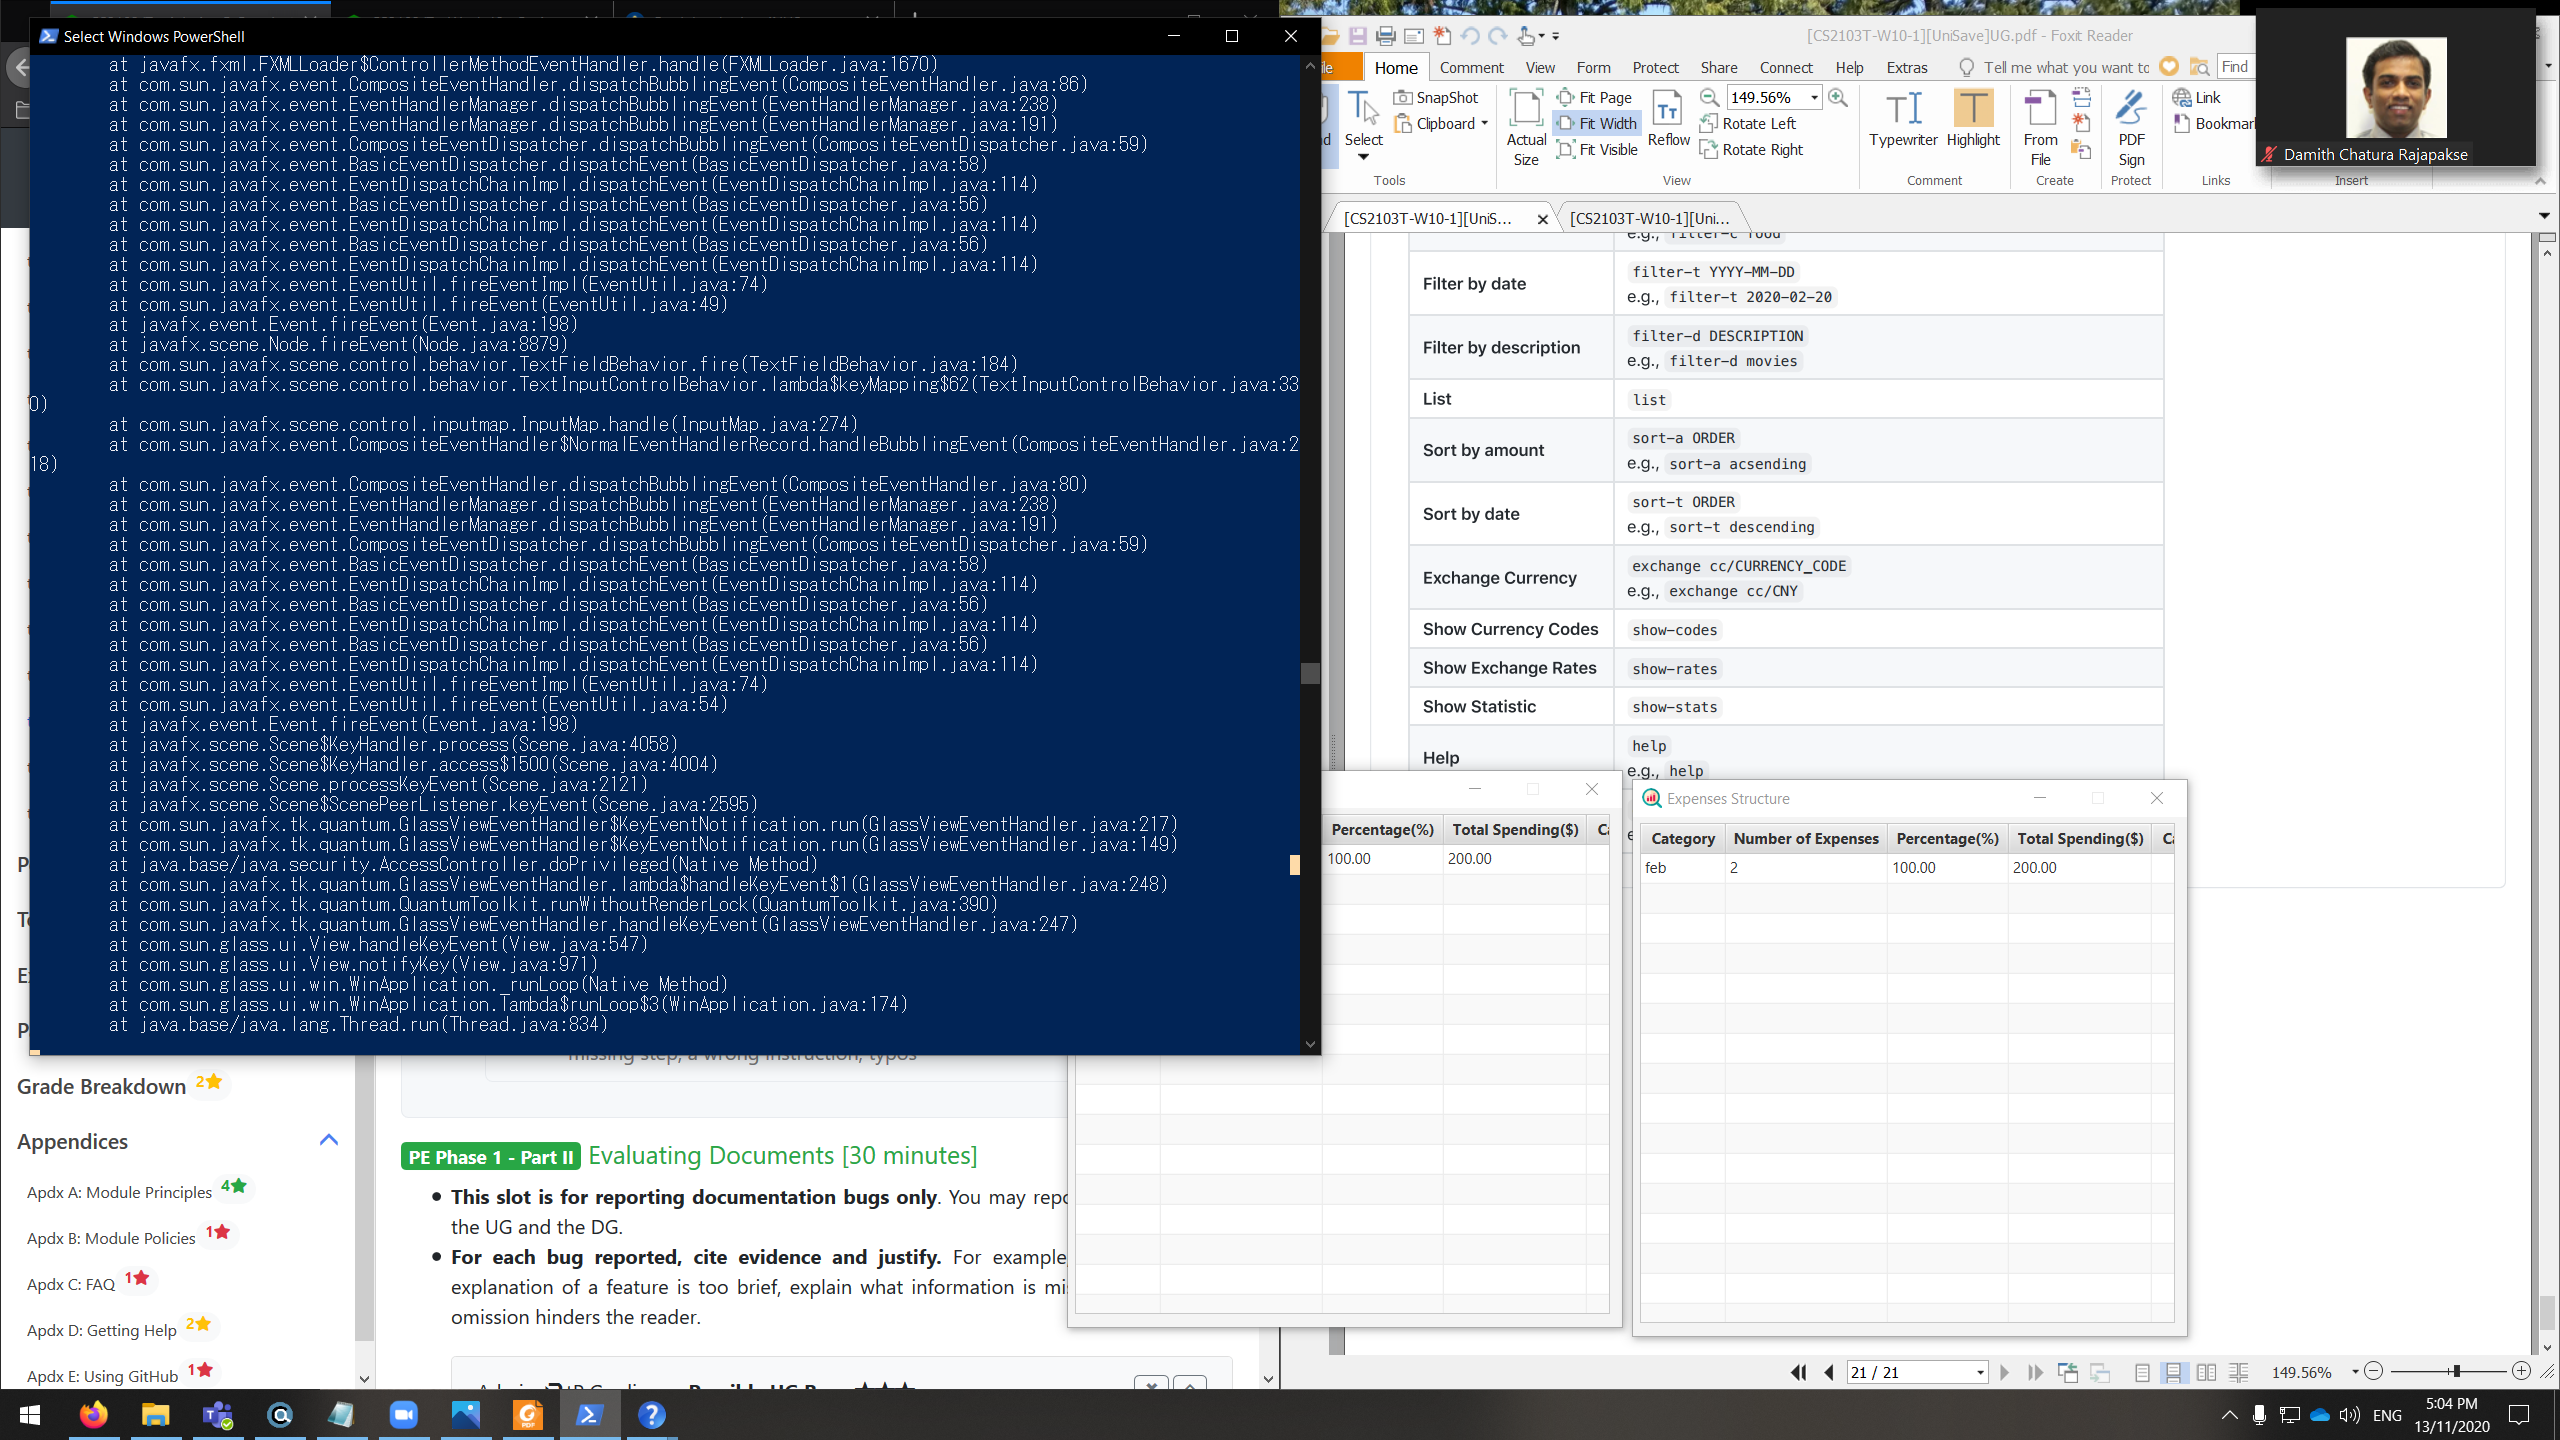Open the page number dropdown
This screenshot has height=1440, width=2560.
(1980, 1372)
